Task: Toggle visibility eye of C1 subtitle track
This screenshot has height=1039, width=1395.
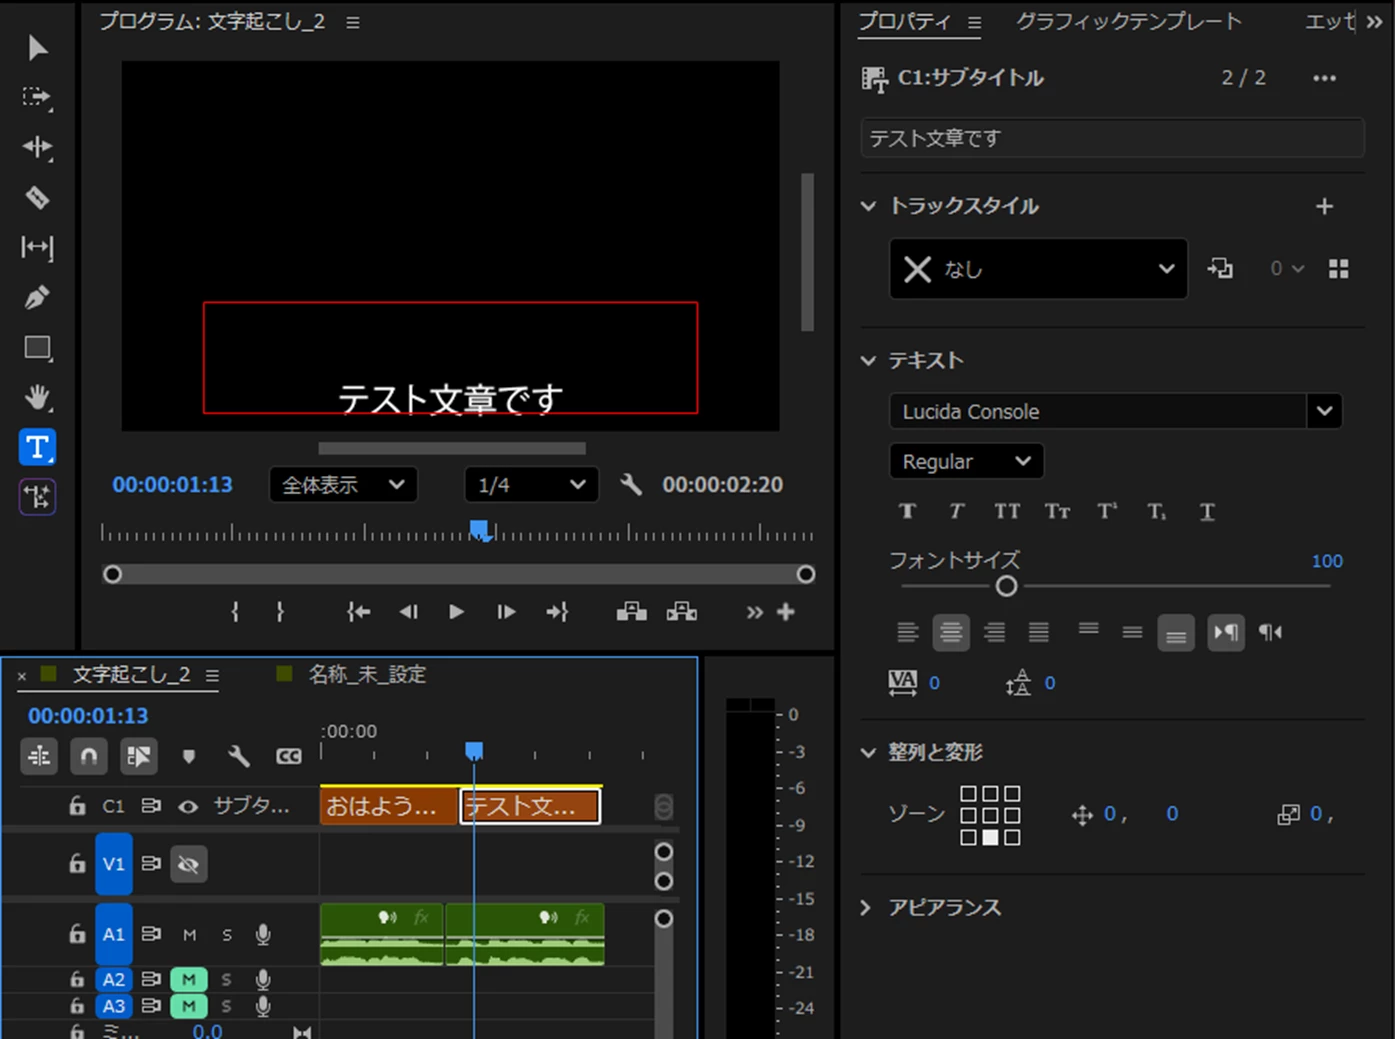Action: (188, 806)
